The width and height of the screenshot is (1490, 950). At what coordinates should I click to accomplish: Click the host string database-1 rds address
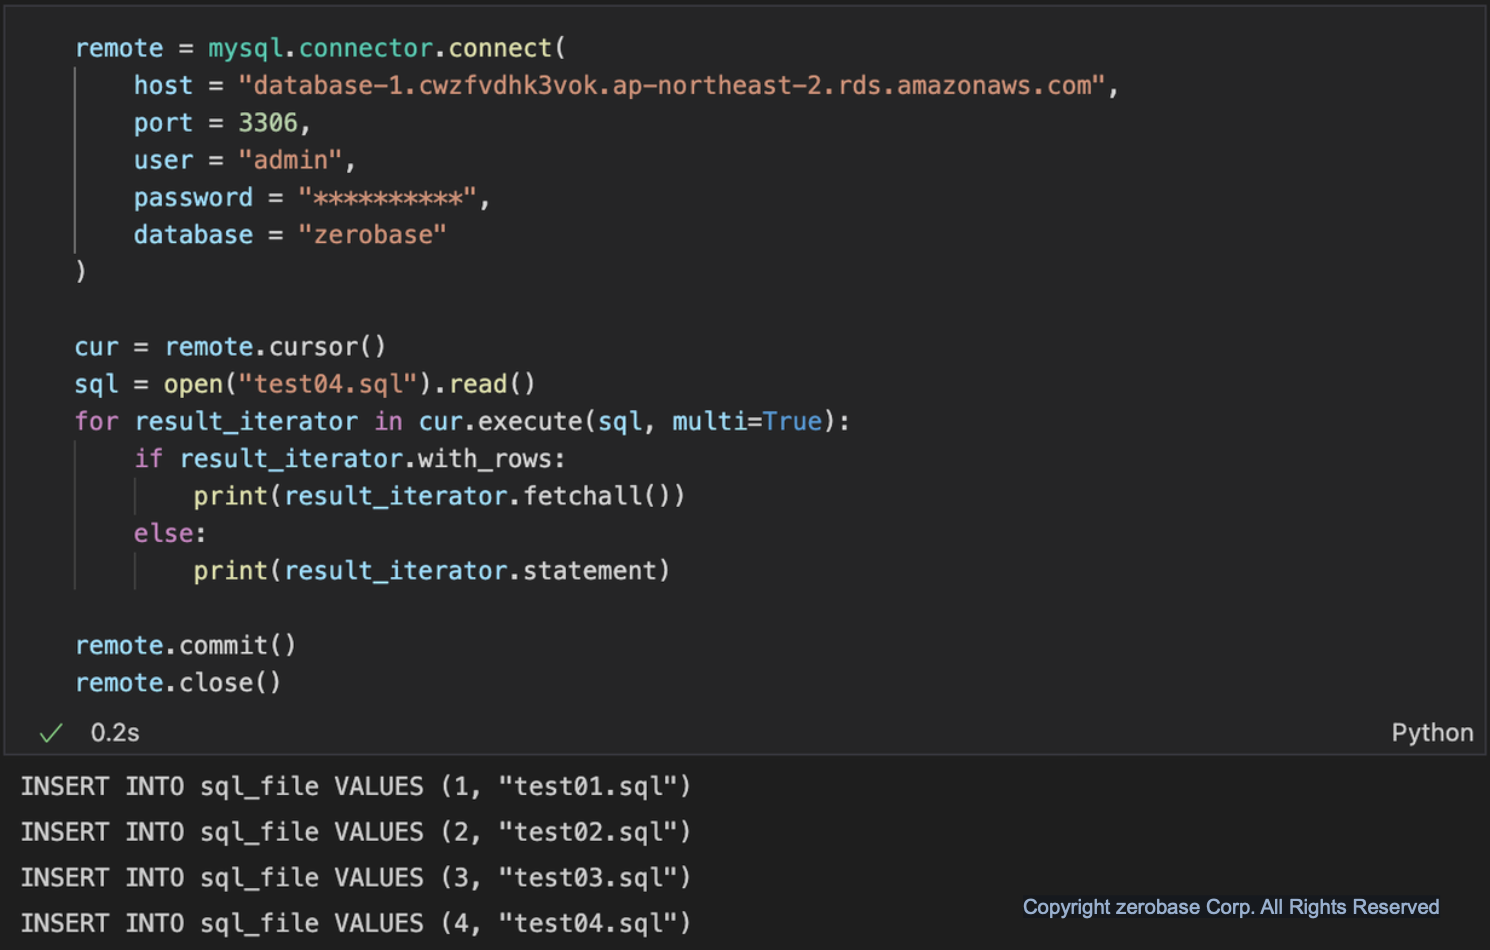coord(671,86)
